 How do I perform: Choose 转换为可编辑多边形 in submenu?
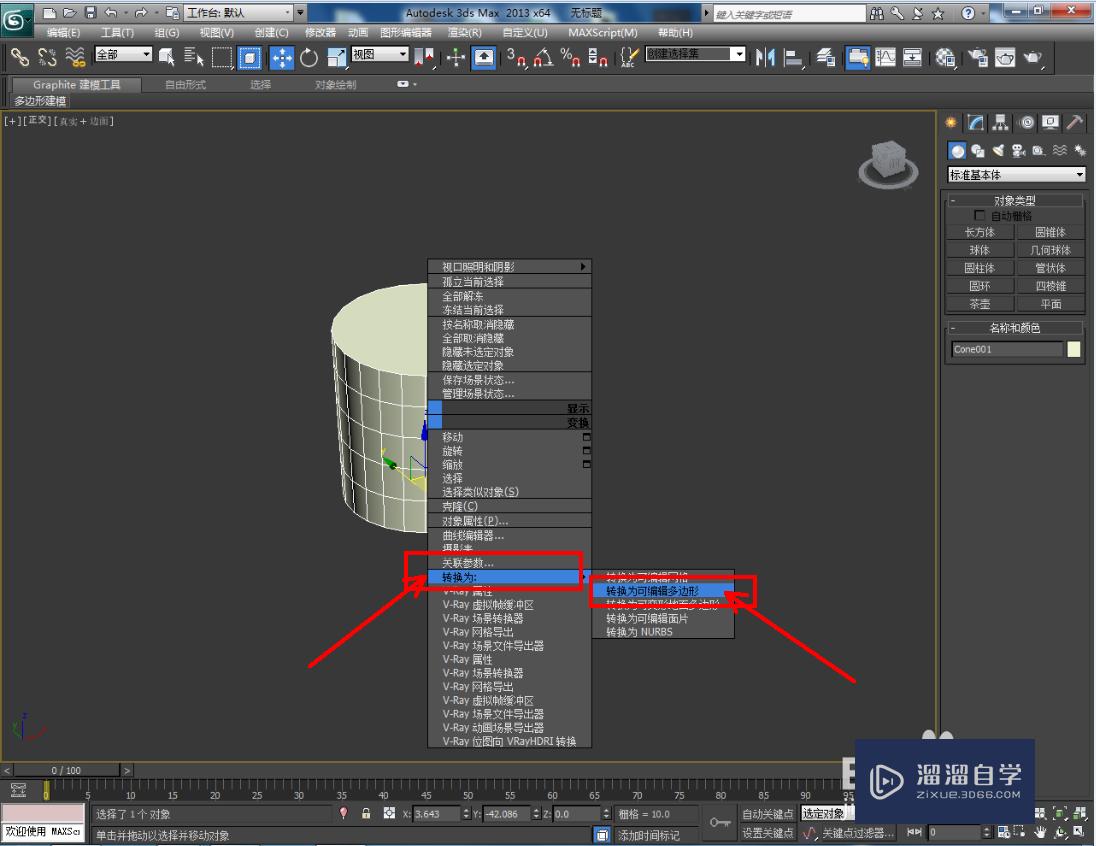[x=663, y=591]
